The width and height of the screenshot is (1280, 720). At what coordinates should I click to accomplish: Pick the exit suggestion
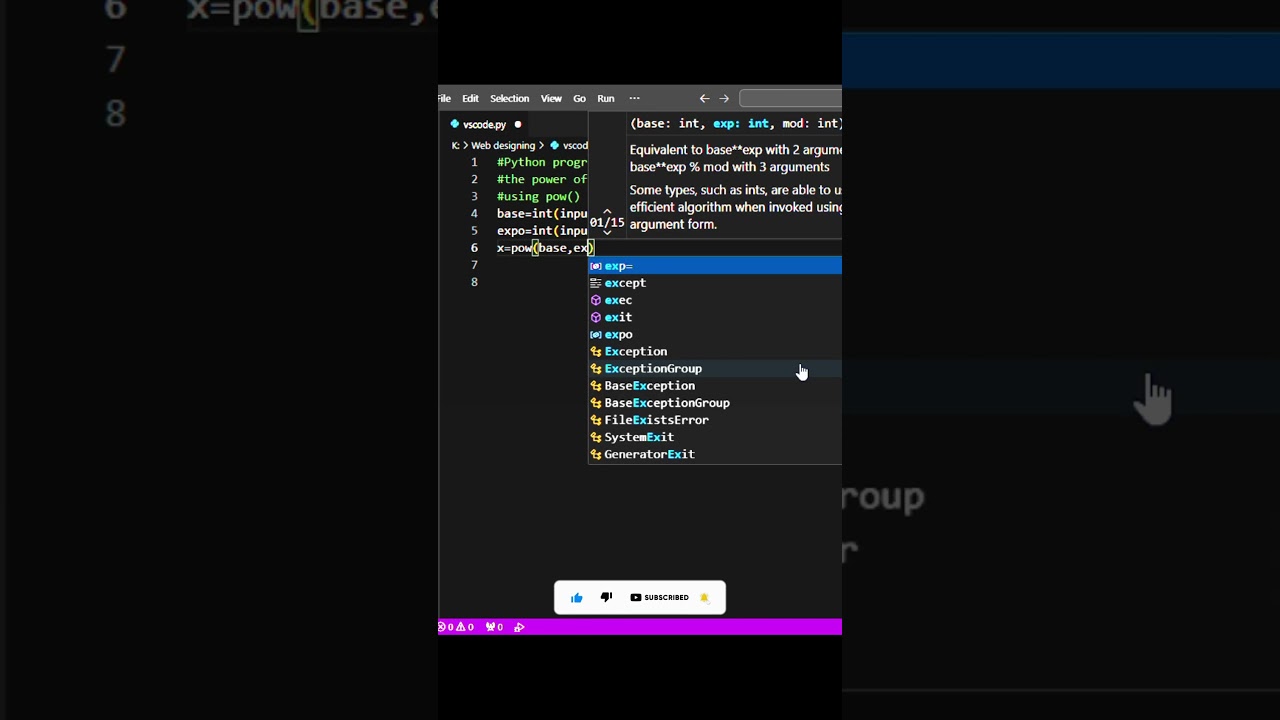point(715,317)
